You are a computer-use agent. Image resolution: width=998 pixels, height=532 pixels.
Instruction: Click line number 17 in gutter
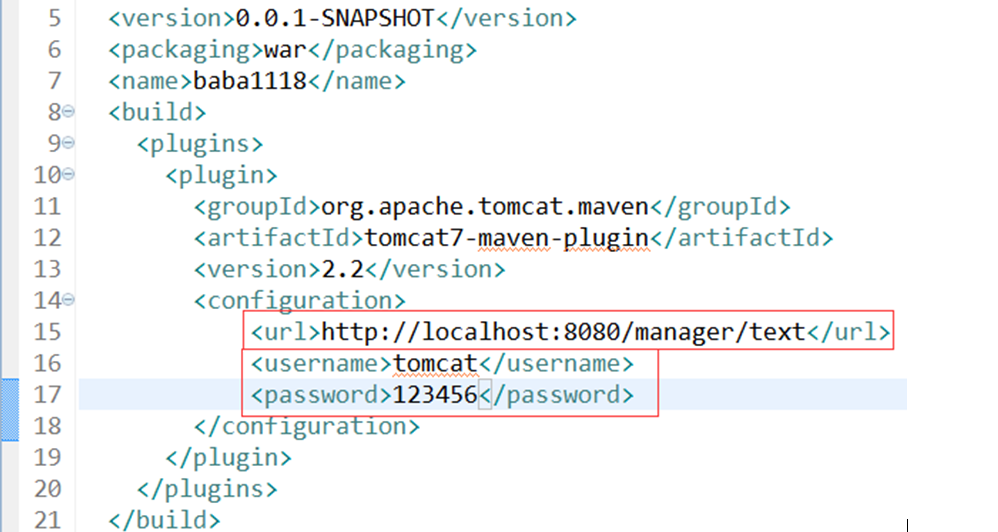pos(47,395)
